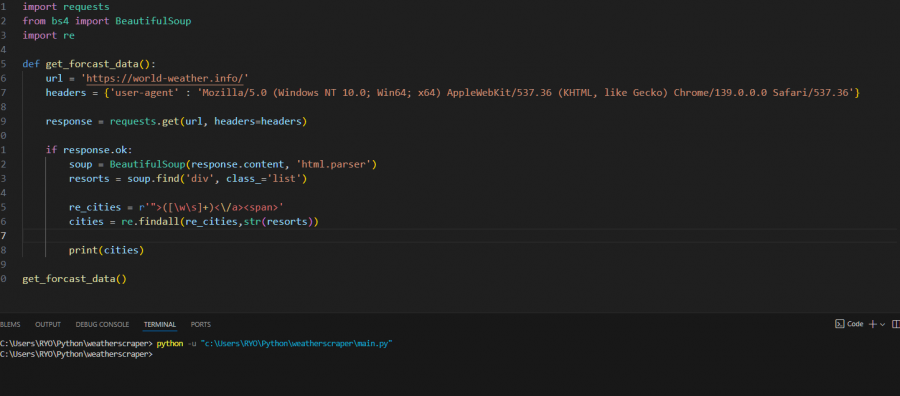Switch to the PORTS tab
The image size is (900, 396).
201,324
